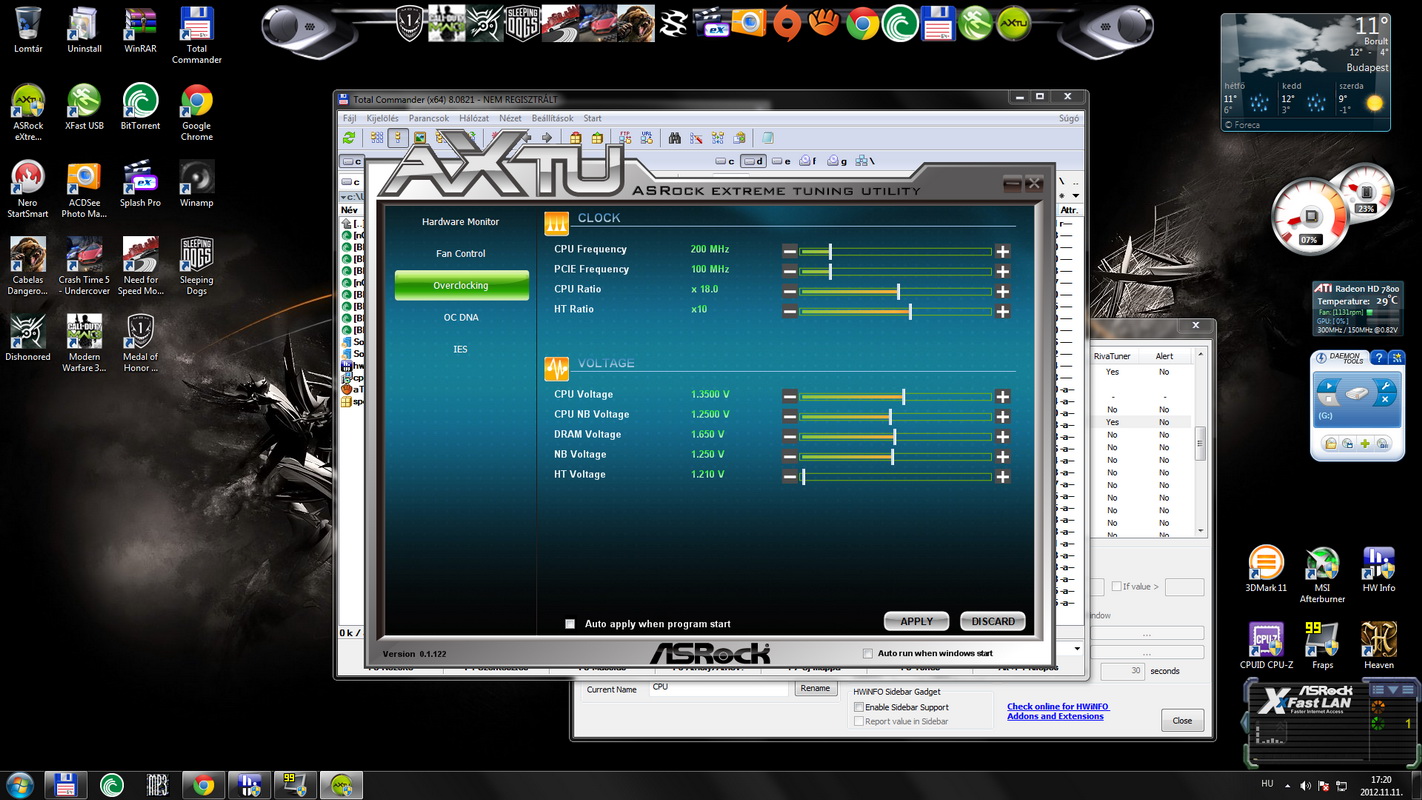Increase PCIE Frequency with plus button

pos(1002,272)
